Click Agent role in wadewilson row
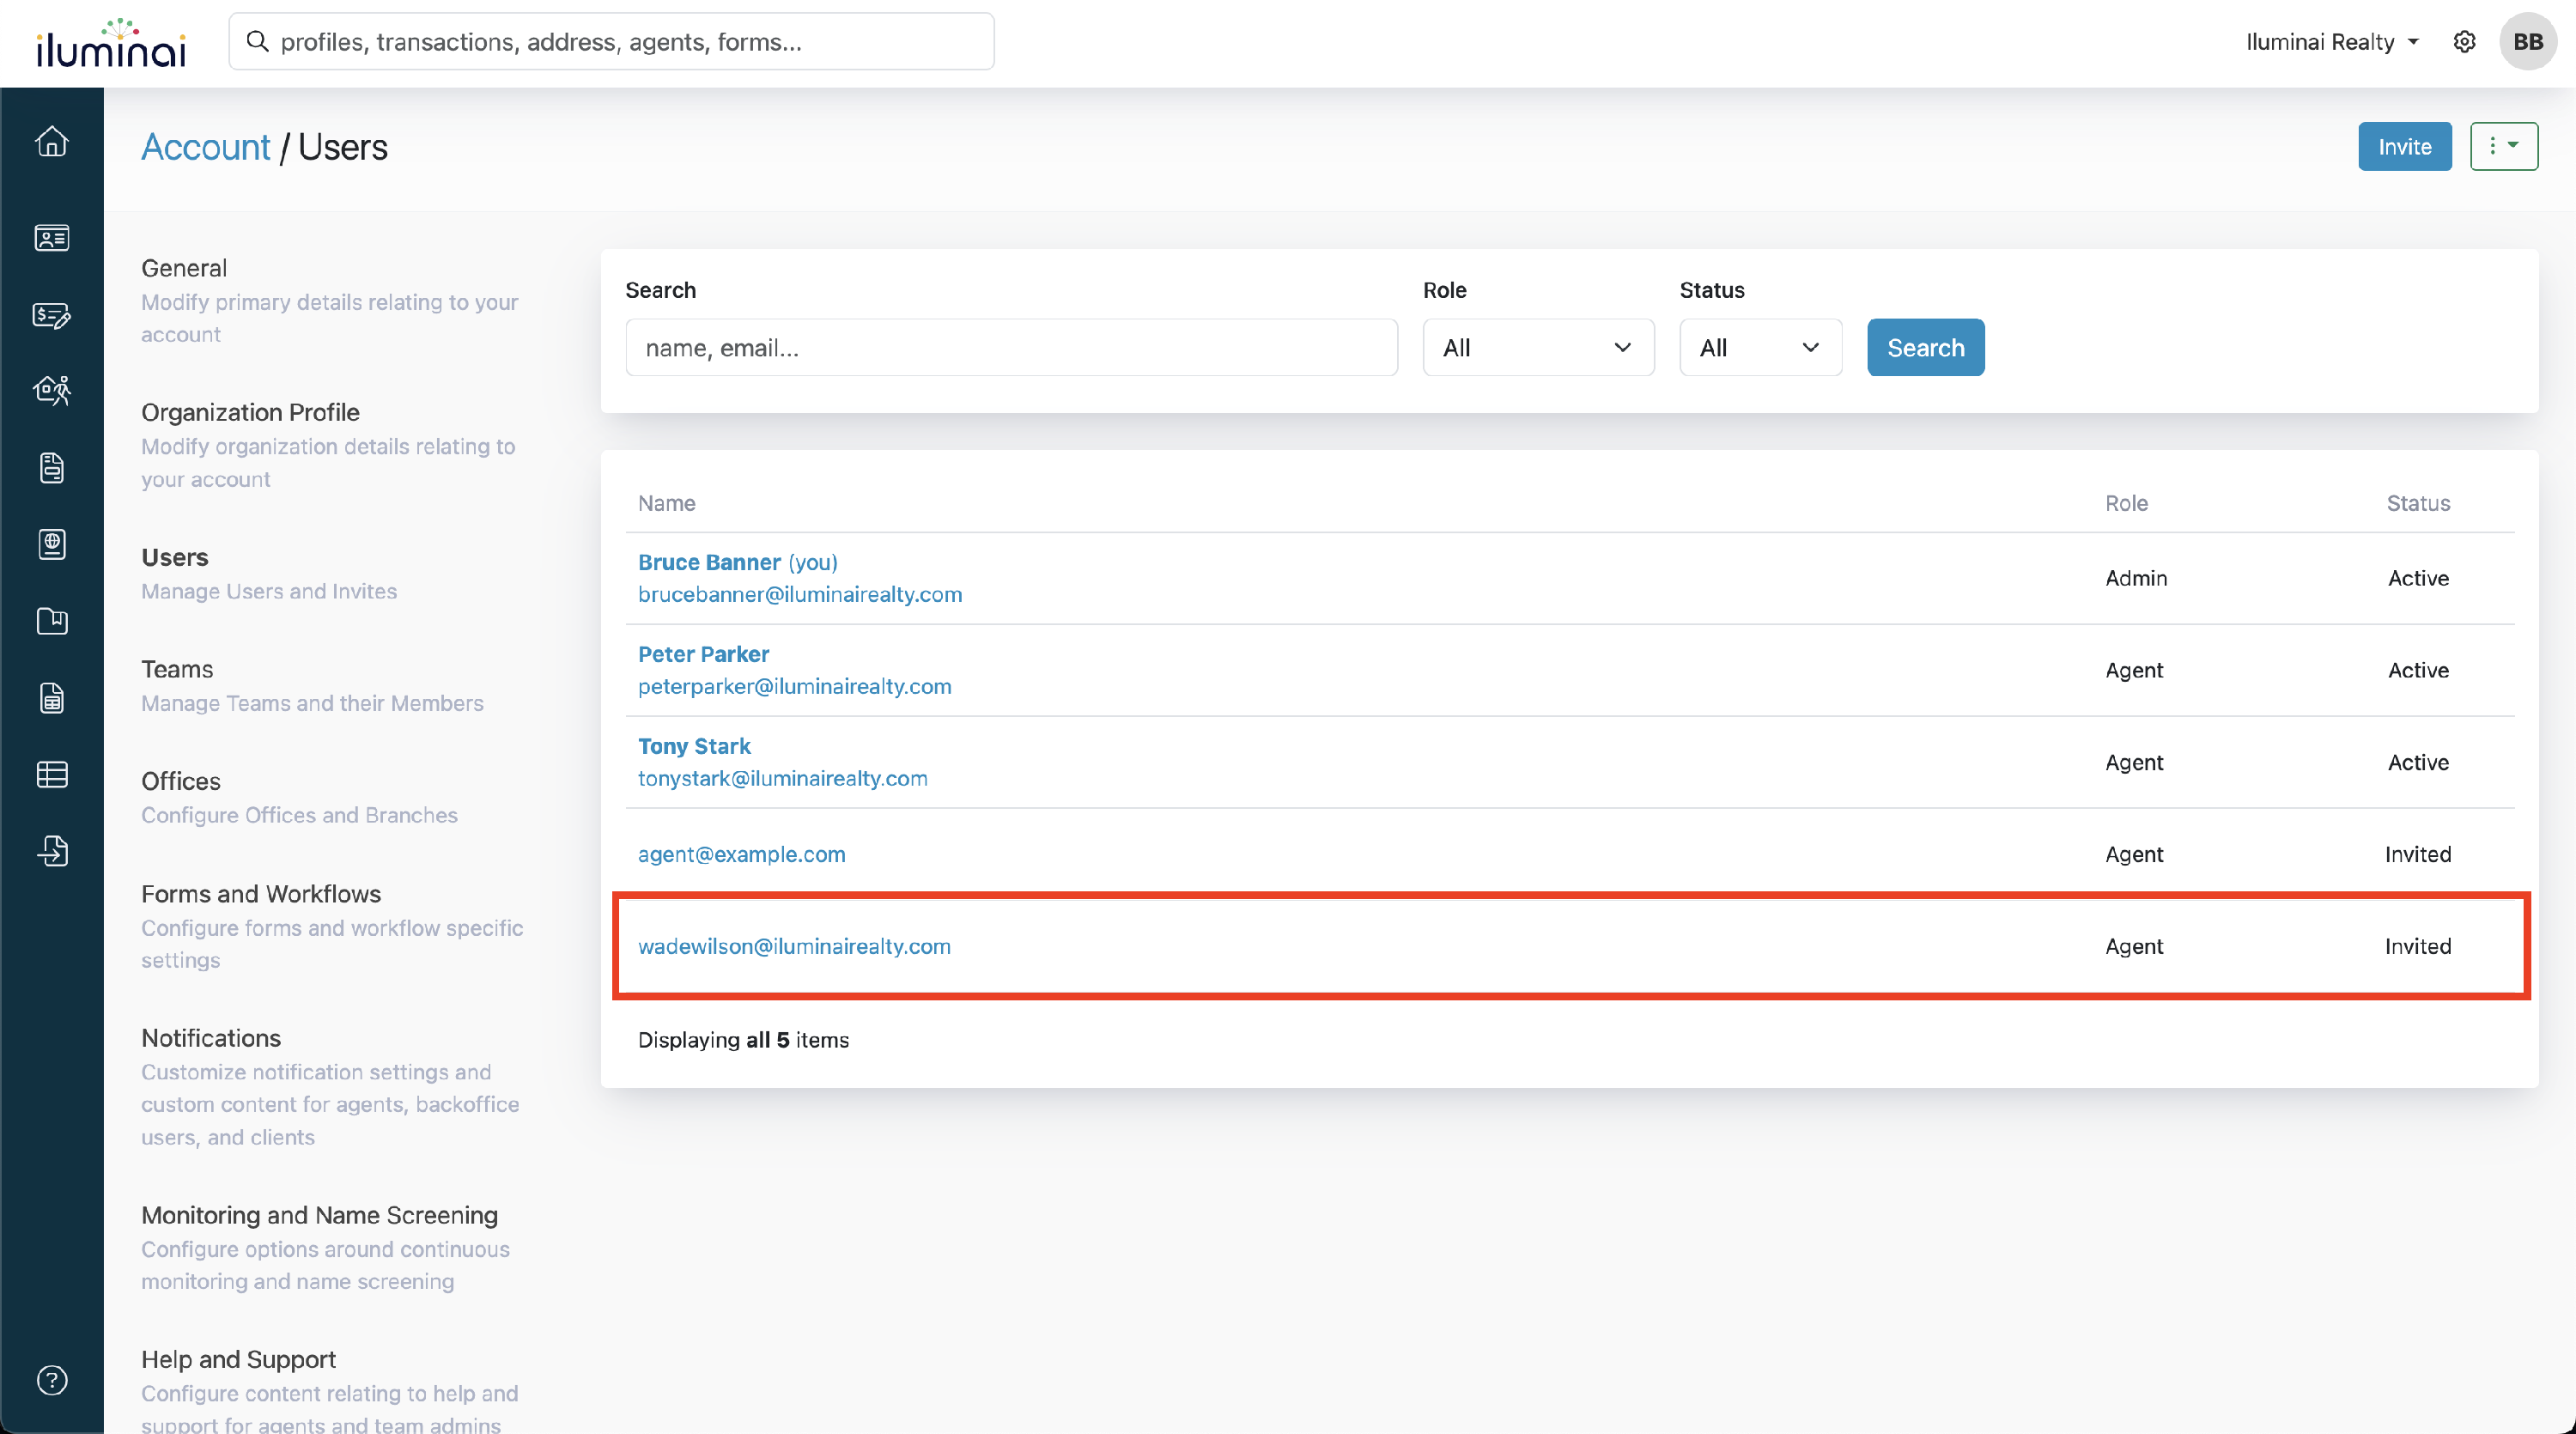 [2134, 946]
